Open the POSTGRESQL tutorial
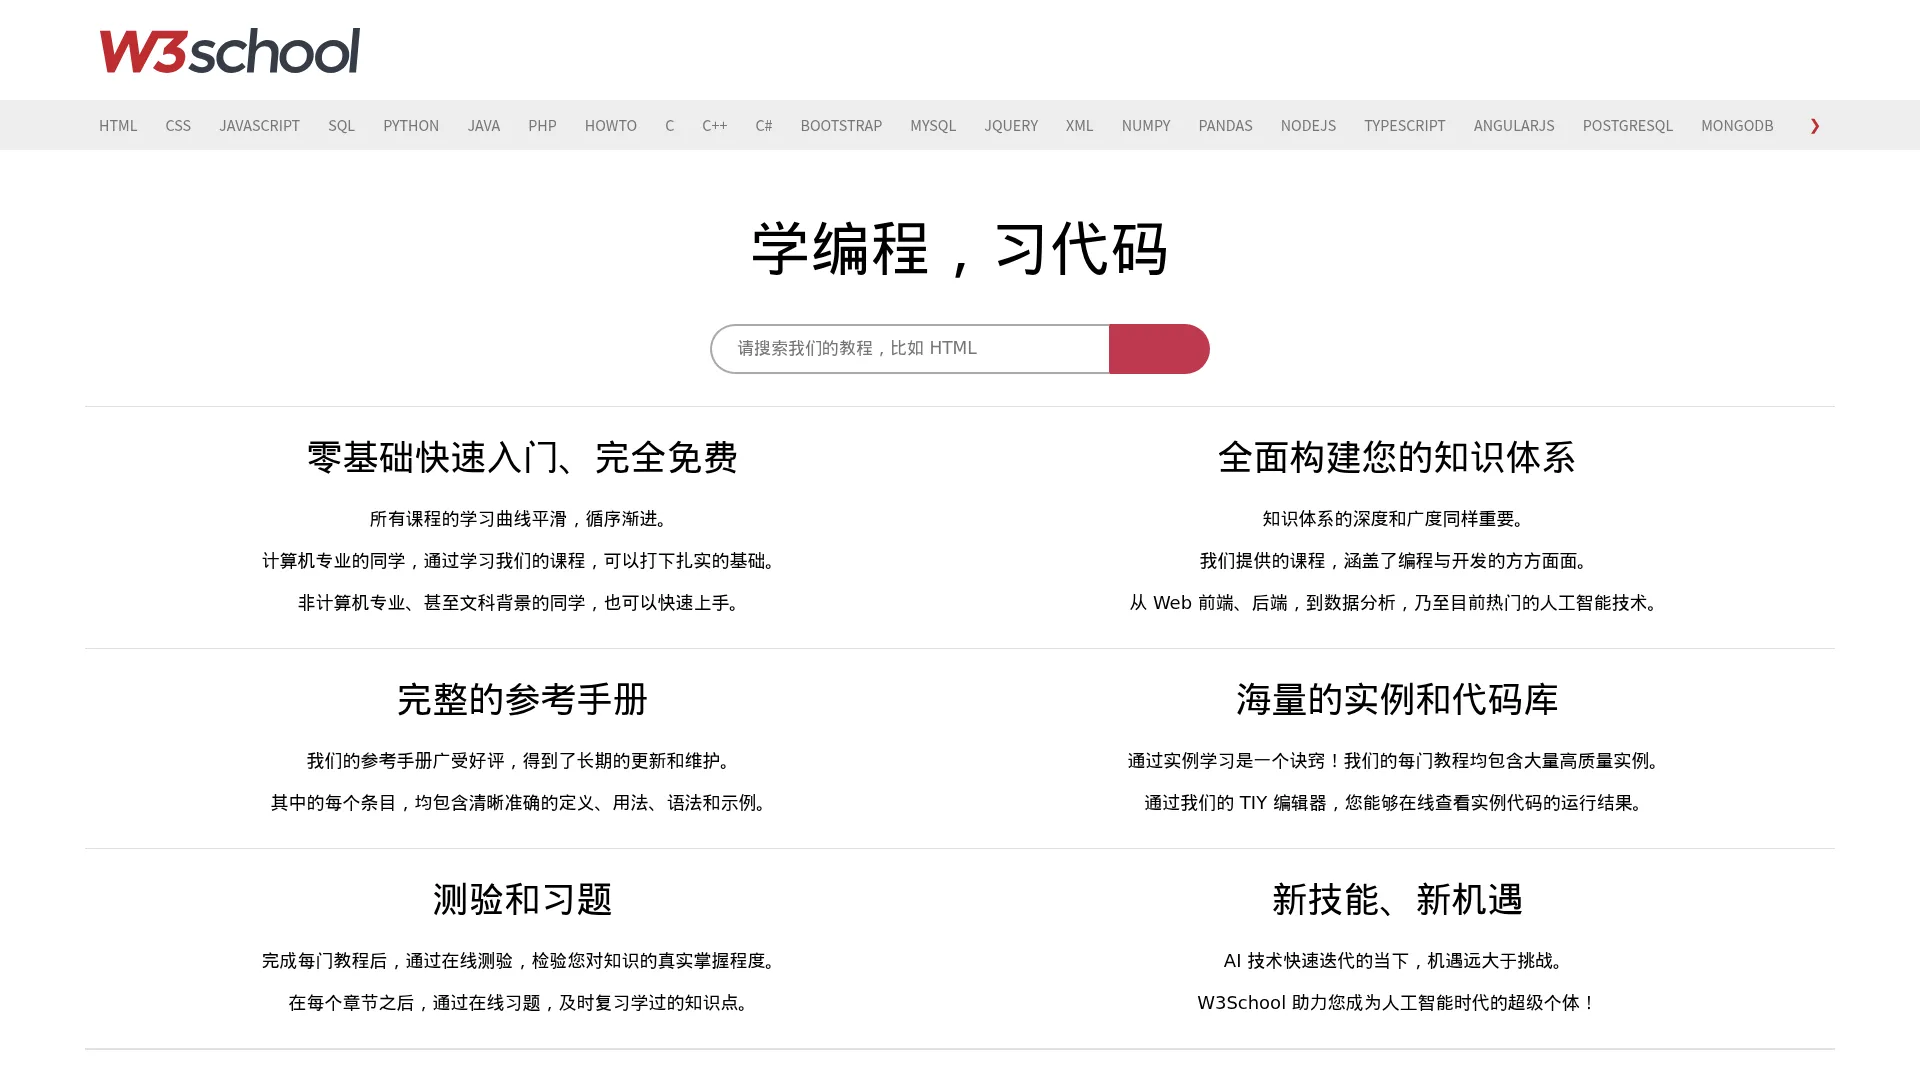Image resolution: width=1920 pixels, height=1080 pixels. [1628, 126]
